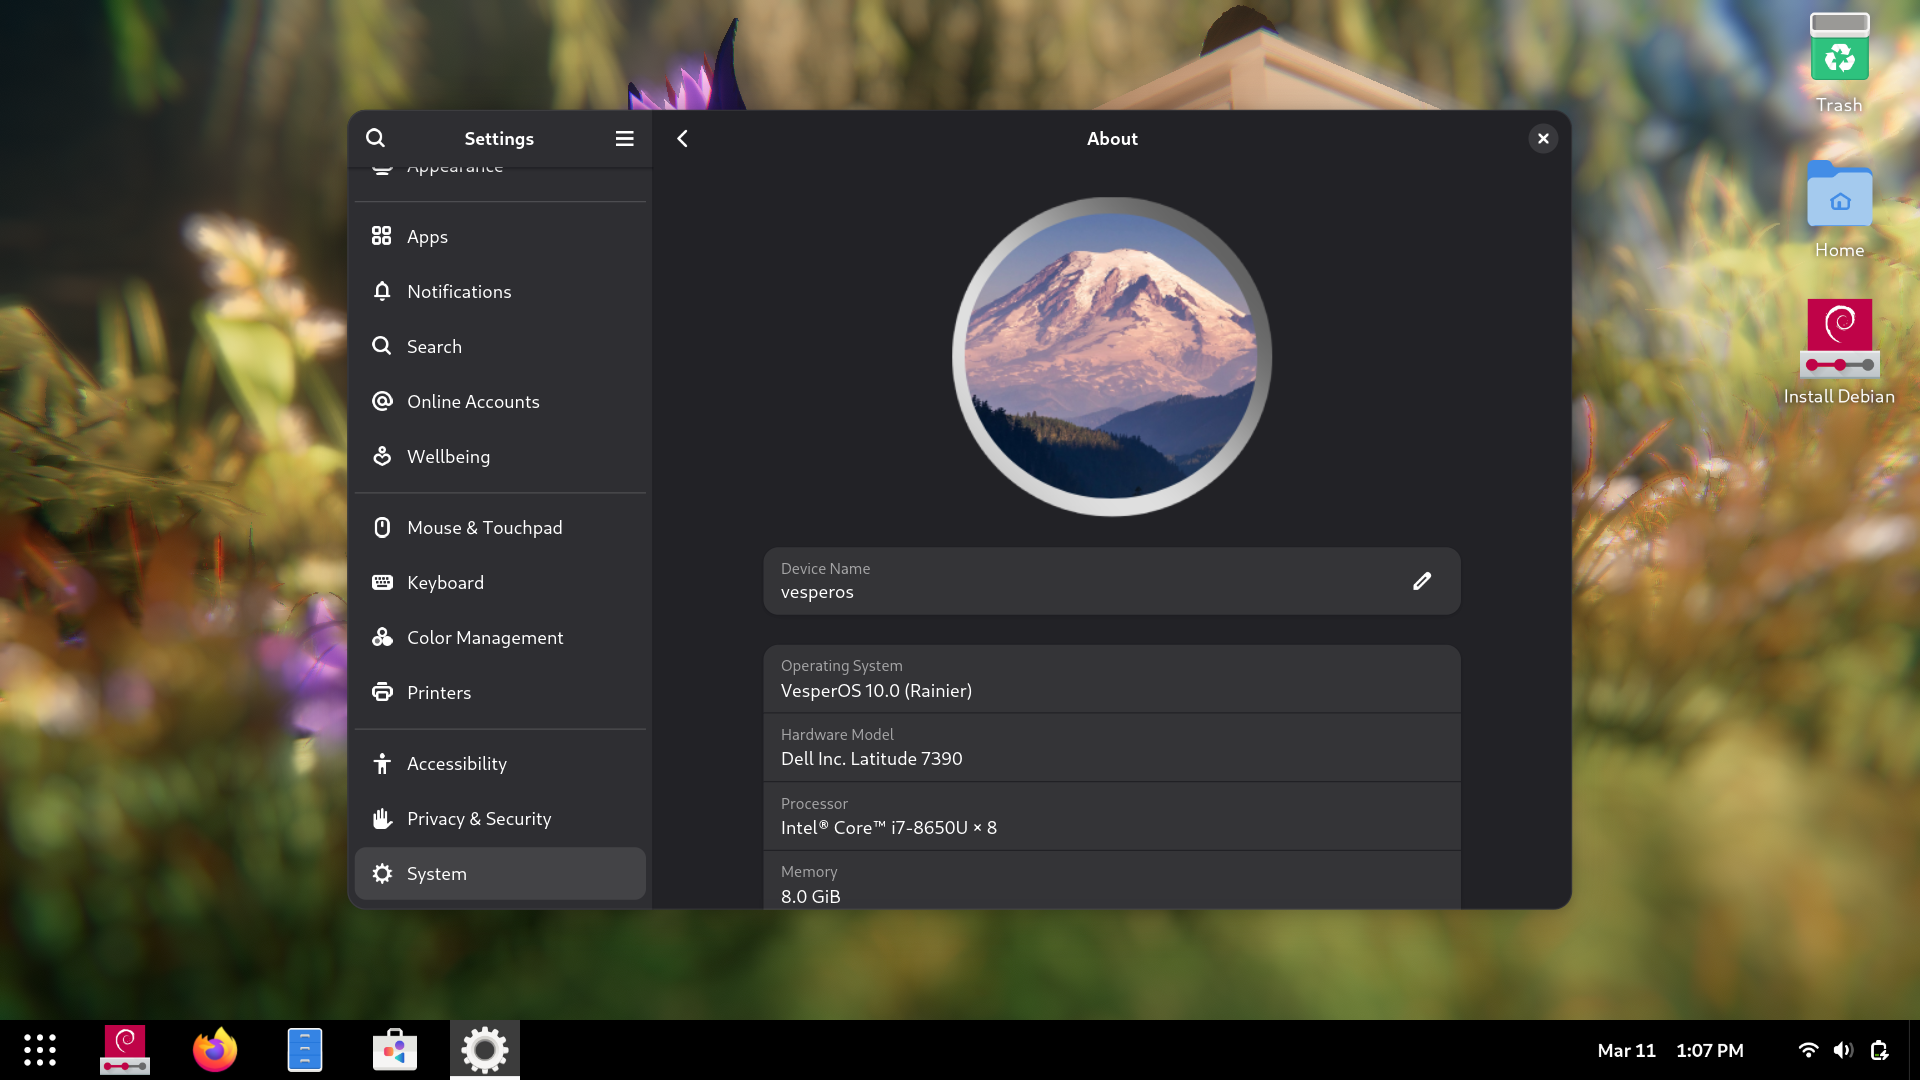Launch Firefox from the taskbar

tap(215, 1050)
